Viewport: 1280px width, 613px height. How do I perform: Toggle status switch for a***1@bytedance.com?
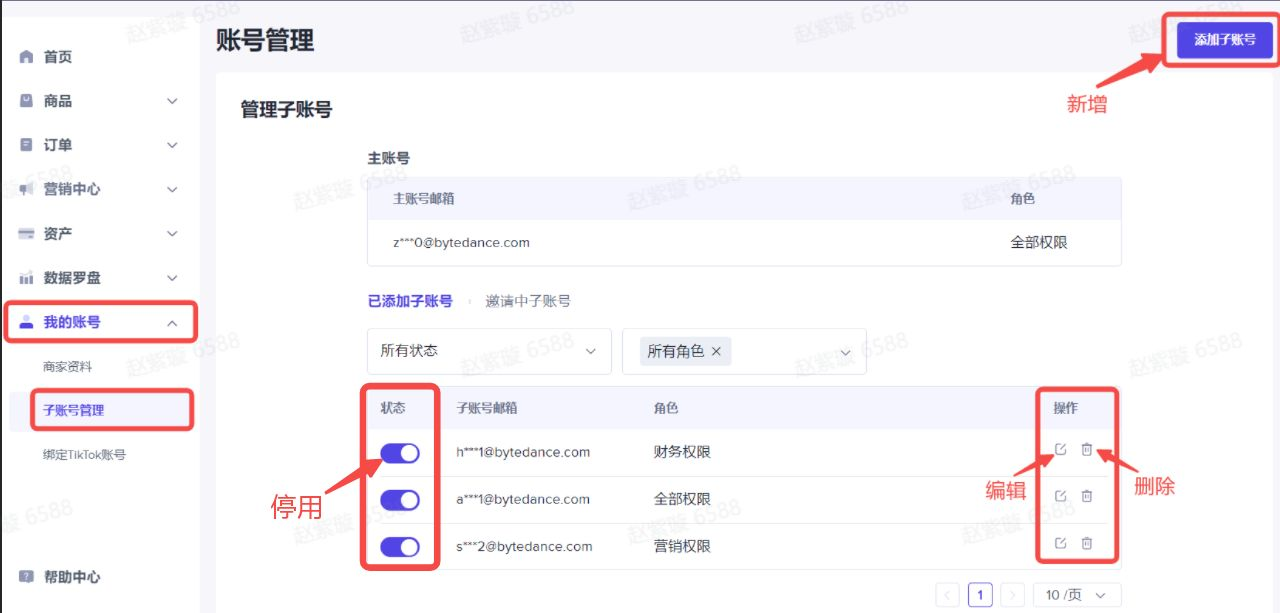tap(400, 500)
